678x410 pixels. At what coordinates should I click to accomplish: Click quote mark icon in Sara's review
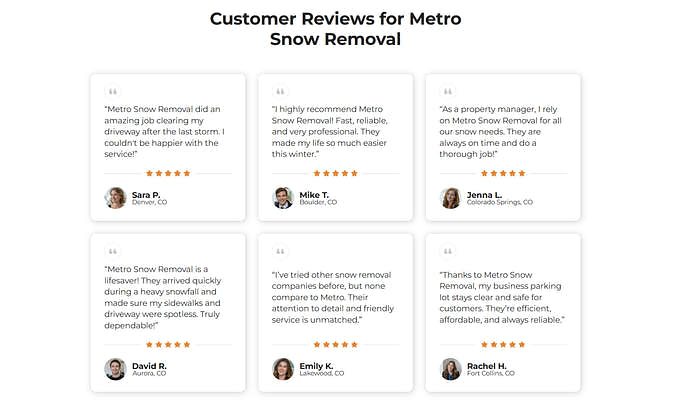(x=112, y=91)
